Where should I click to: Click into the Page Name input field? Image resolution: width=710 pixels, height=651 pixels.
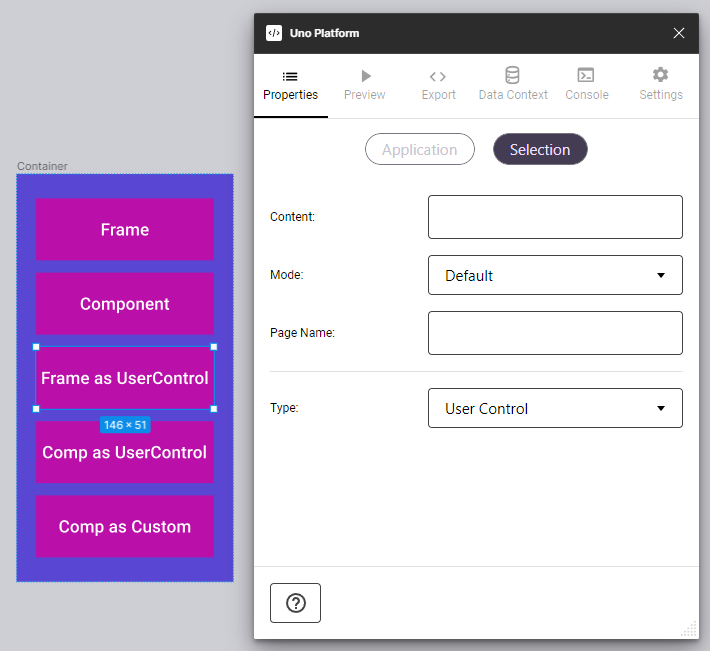click(x=555, y=333)
